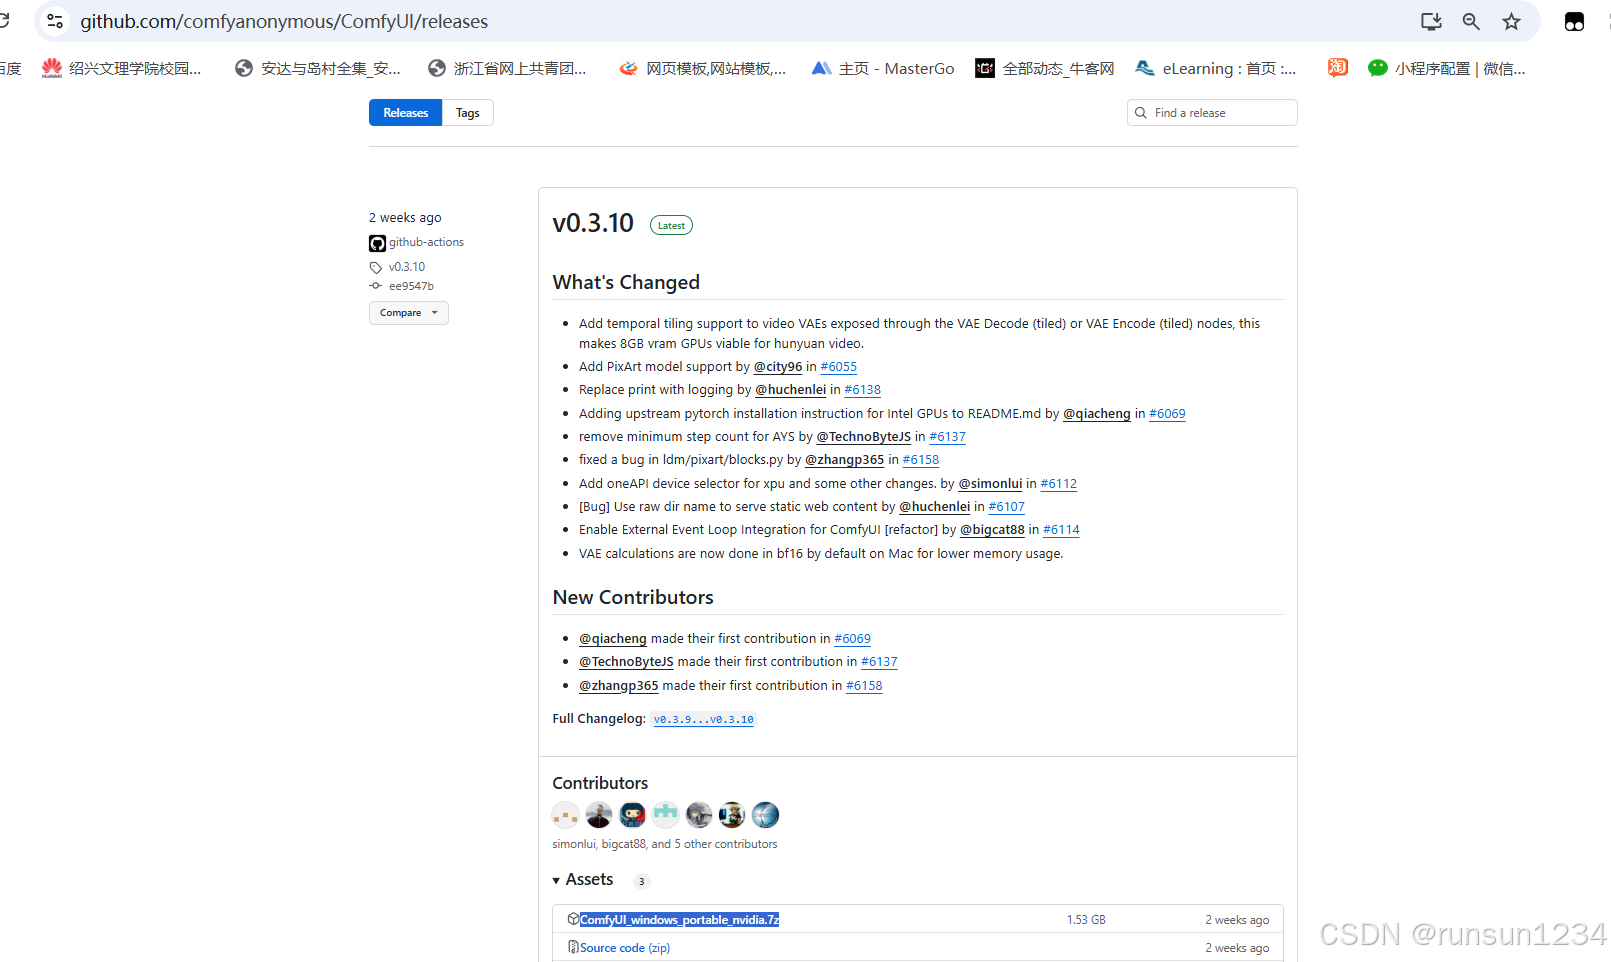Download Source code (zip)
Image resolution: width=1611 pixels, height=962 pixels.
625,948
